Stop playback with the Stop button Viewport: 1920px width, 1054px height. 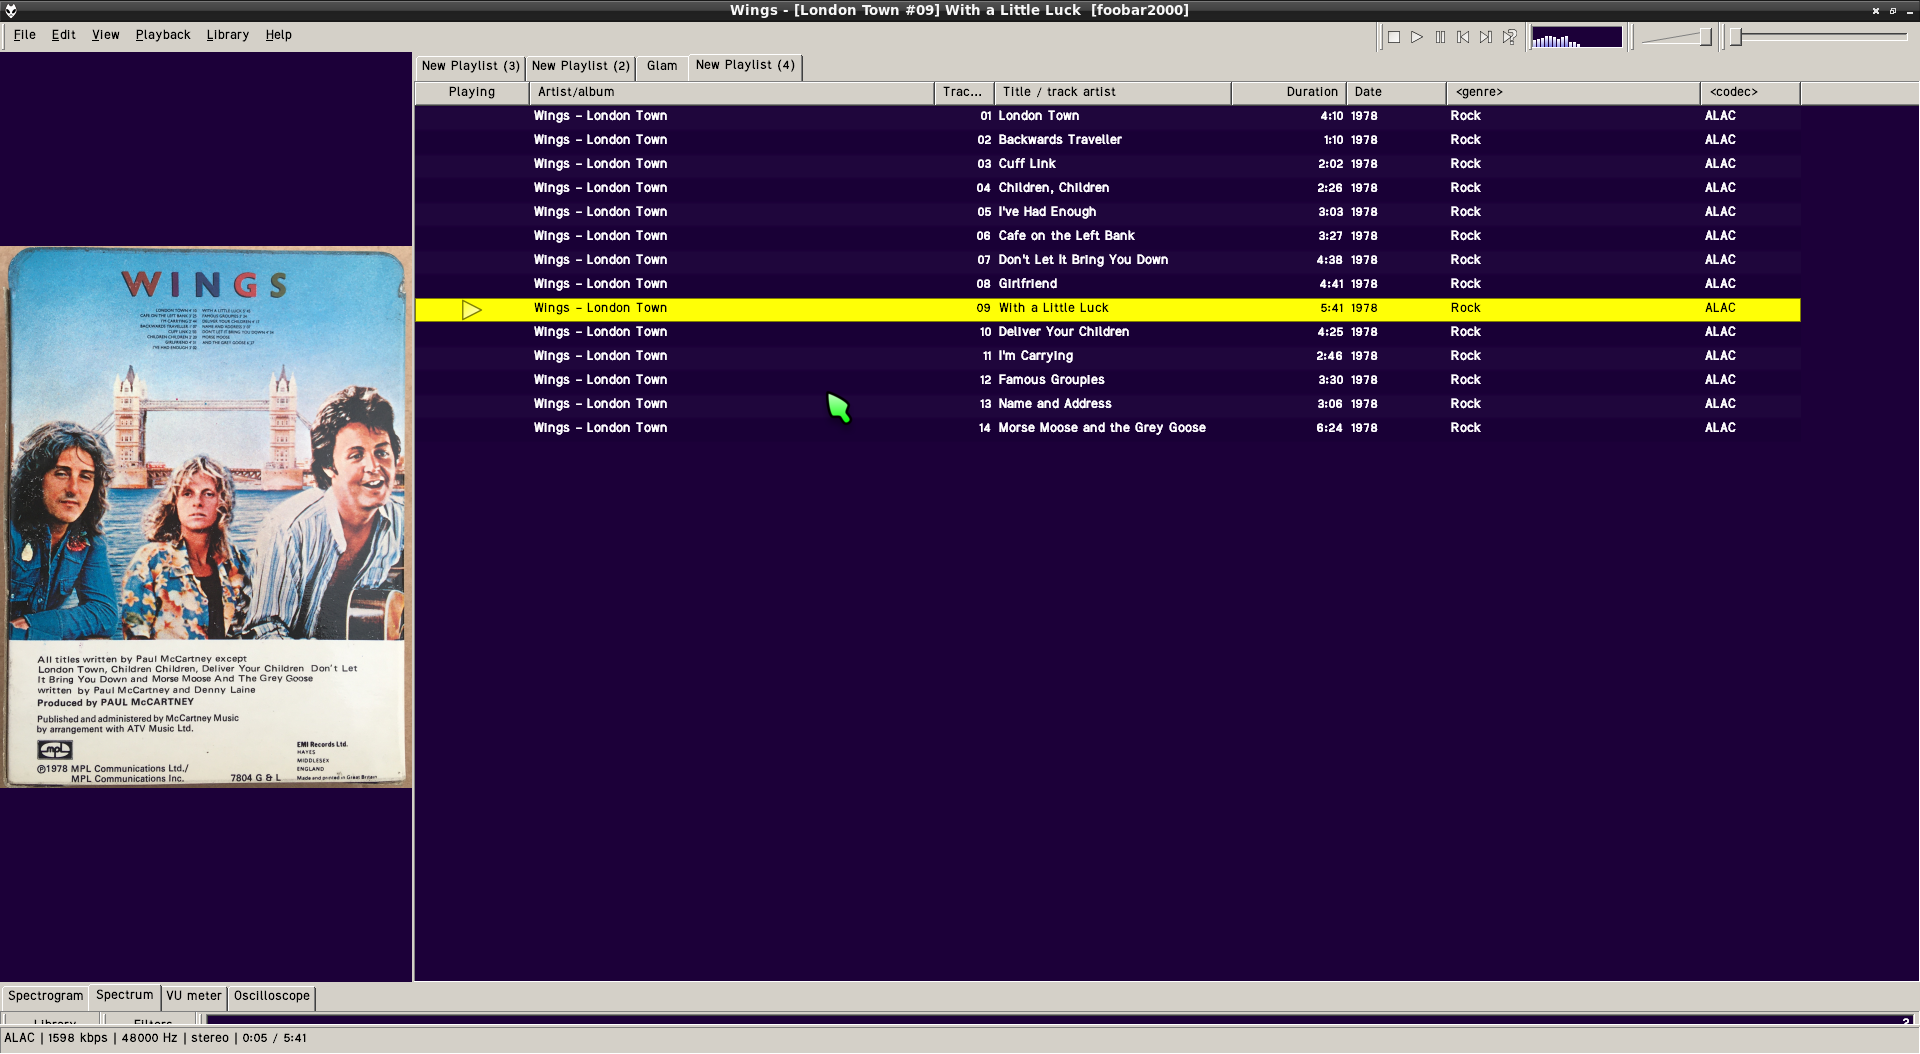[1394, 37]
